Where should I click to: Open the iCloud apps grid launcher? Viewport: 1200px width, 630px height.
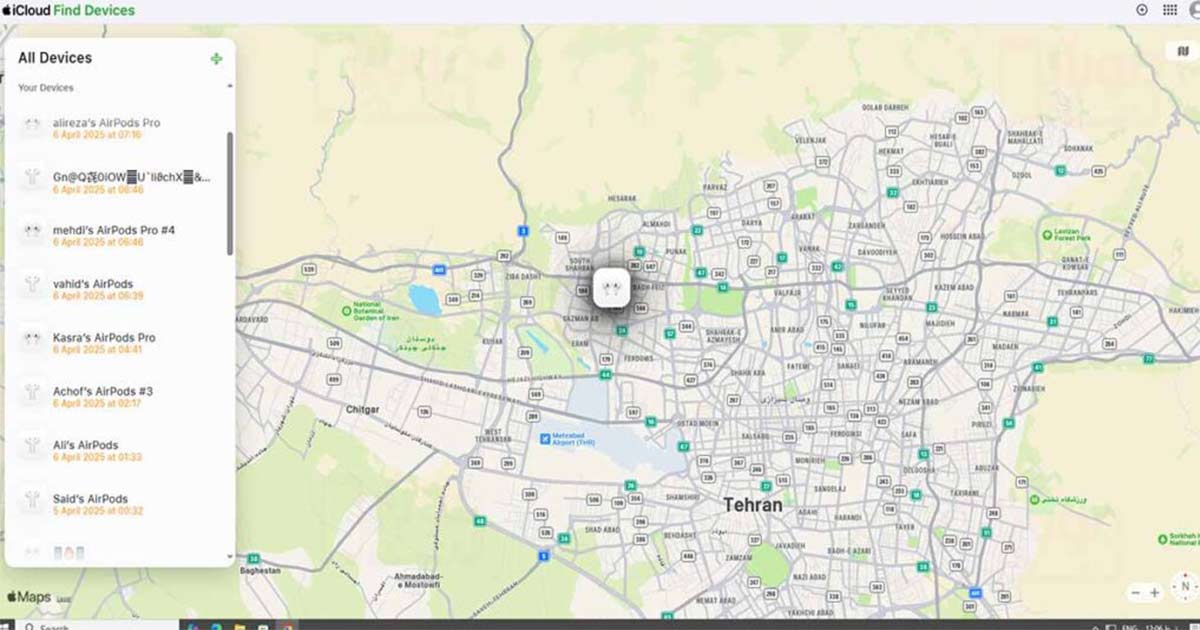1169,10
